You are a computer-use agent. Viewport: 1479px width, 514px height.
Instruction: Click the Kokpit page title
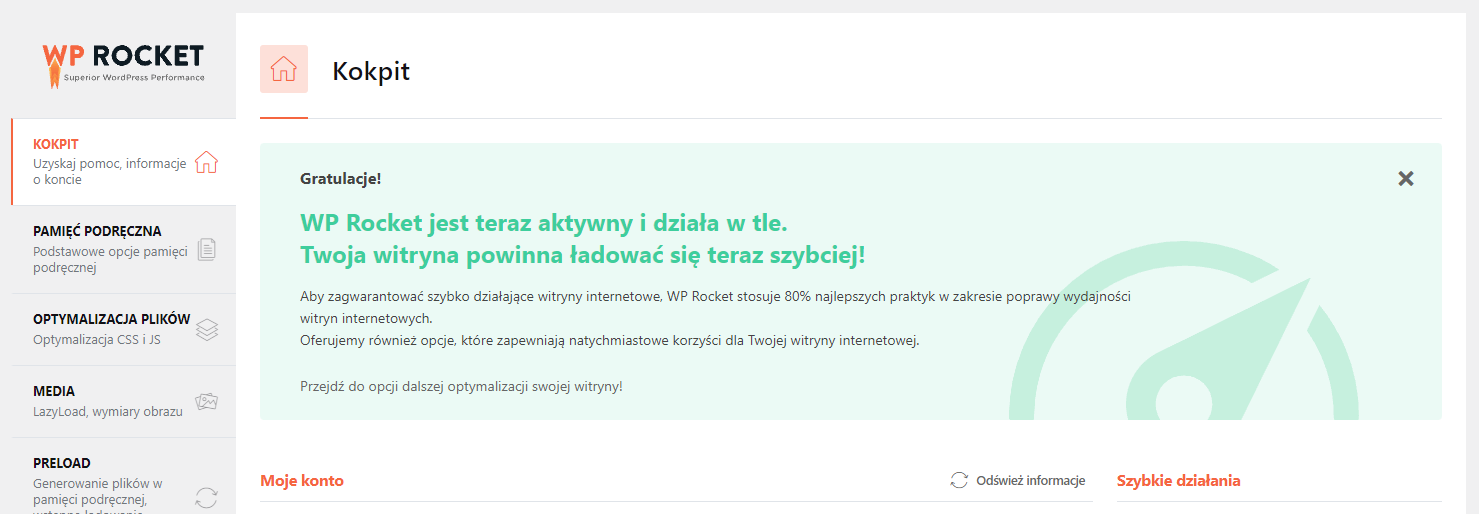click(371, 72)
